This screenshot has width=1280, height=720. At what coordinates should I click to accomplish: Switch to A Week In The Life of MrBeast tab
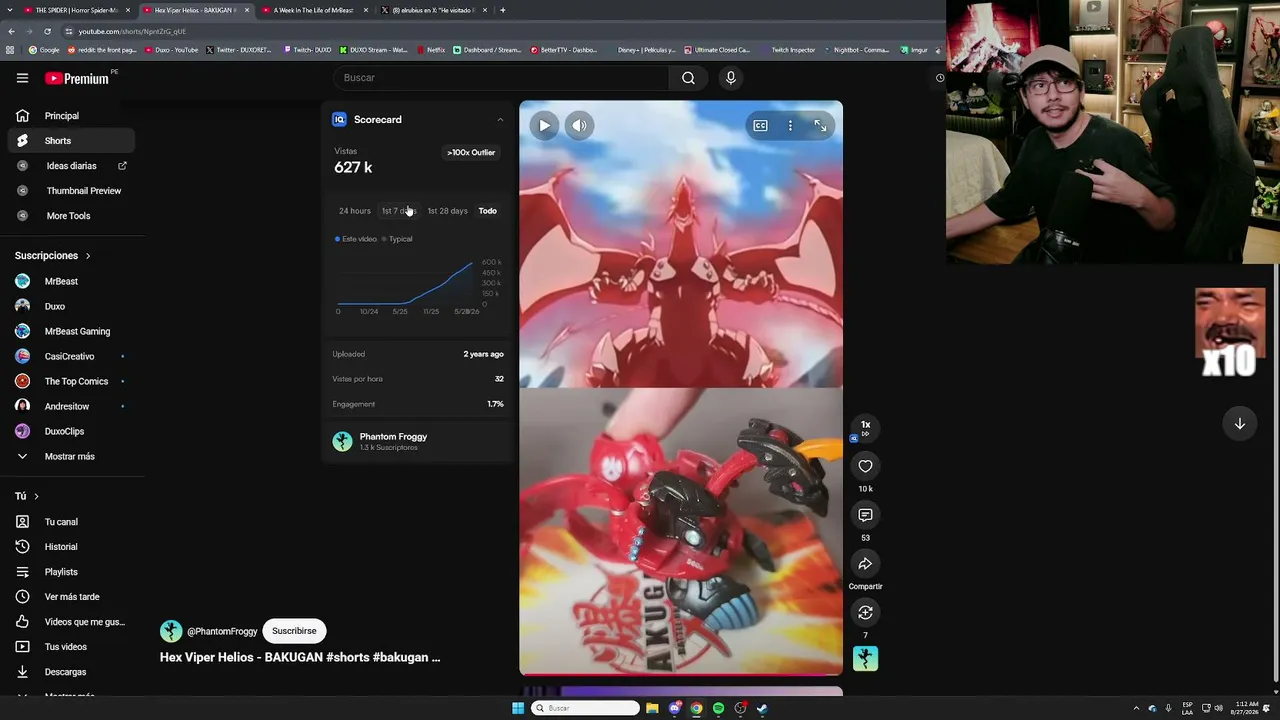[311, 10]
